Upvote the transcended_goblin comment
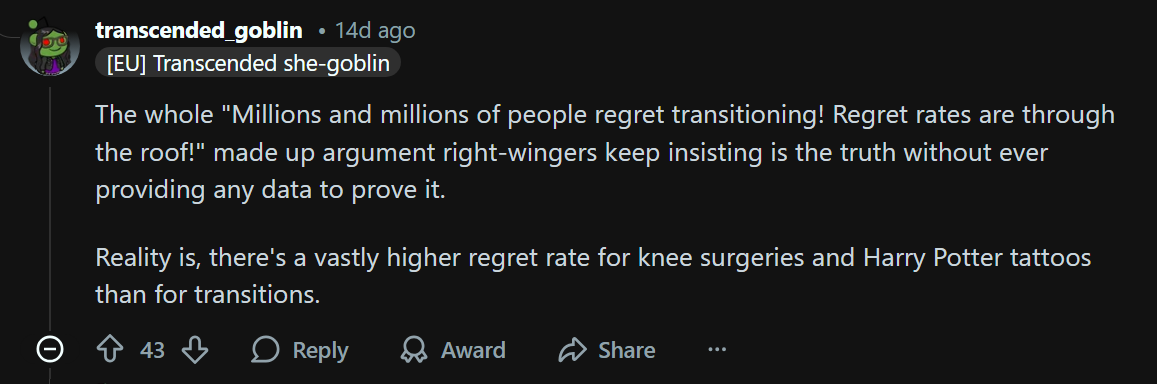This screenshot has width=1157, height=384. [x=110, y=349]
